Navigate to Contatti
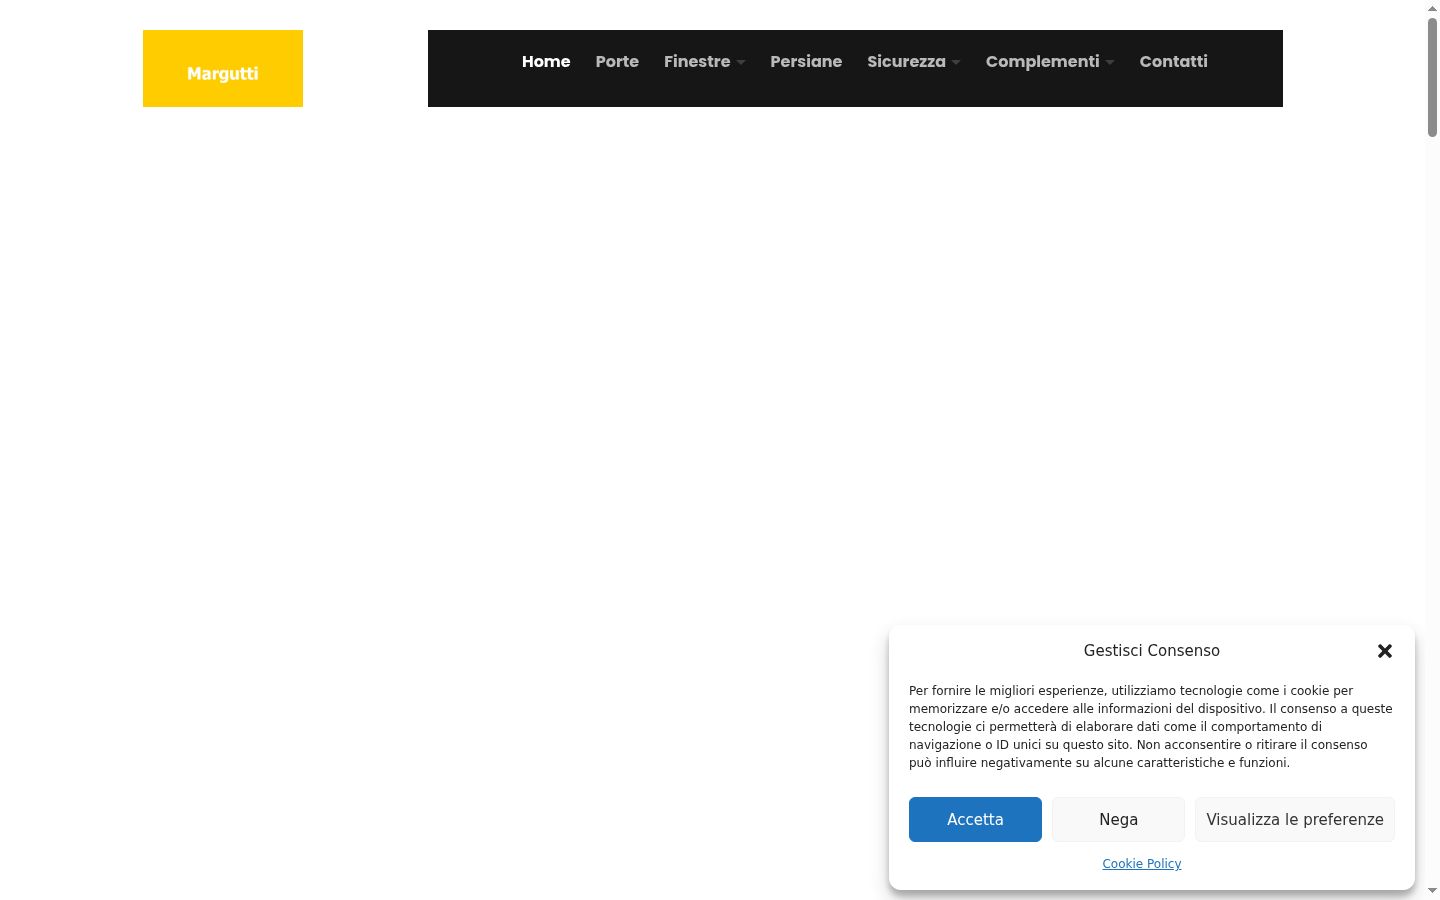1440x900 pixels. click(1173, 61)
